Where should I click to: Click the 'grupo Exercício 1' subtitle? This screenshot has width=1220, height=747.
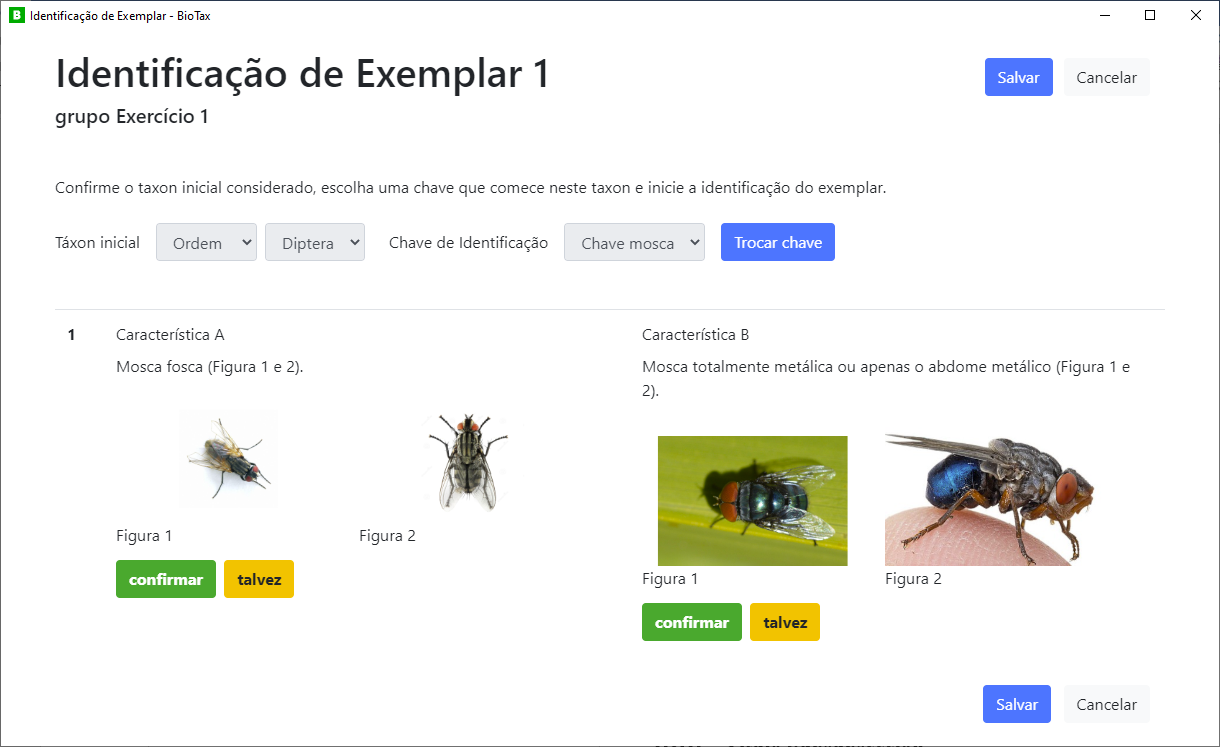pos(132,117)
